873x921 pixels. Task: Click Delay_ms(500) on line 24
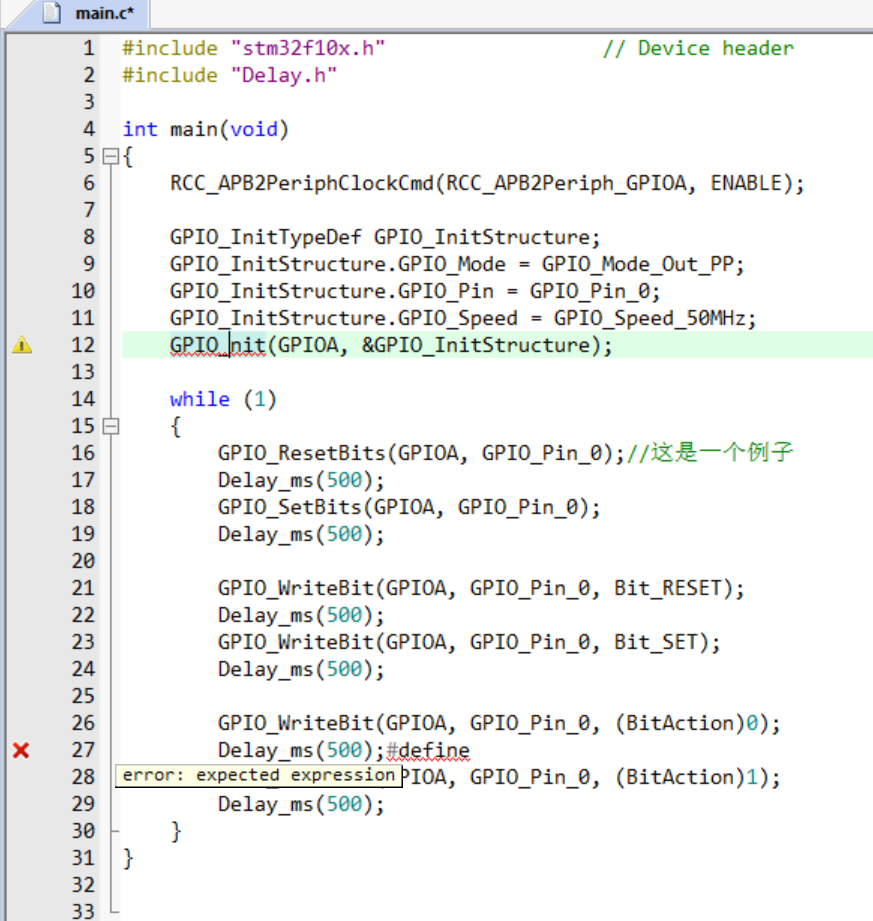click(296, 670)
